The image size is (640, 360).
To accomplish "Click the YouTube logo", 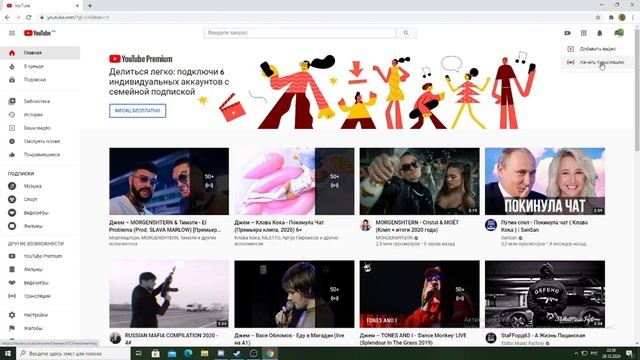I will coord(39,33).
